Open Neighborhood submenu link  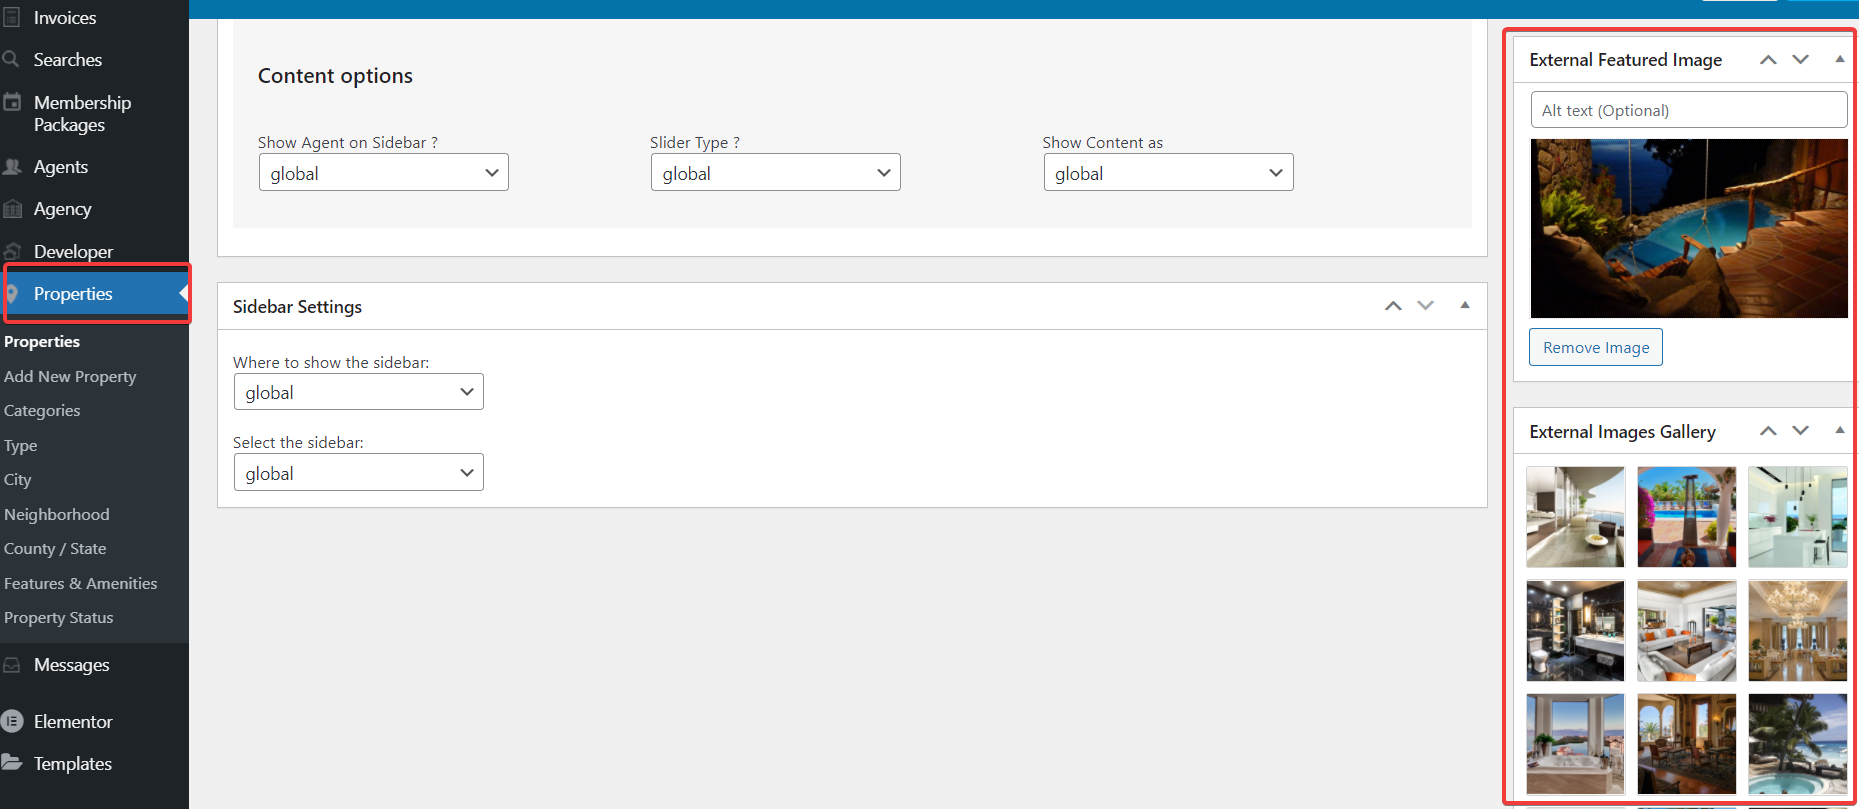point(57,514)
